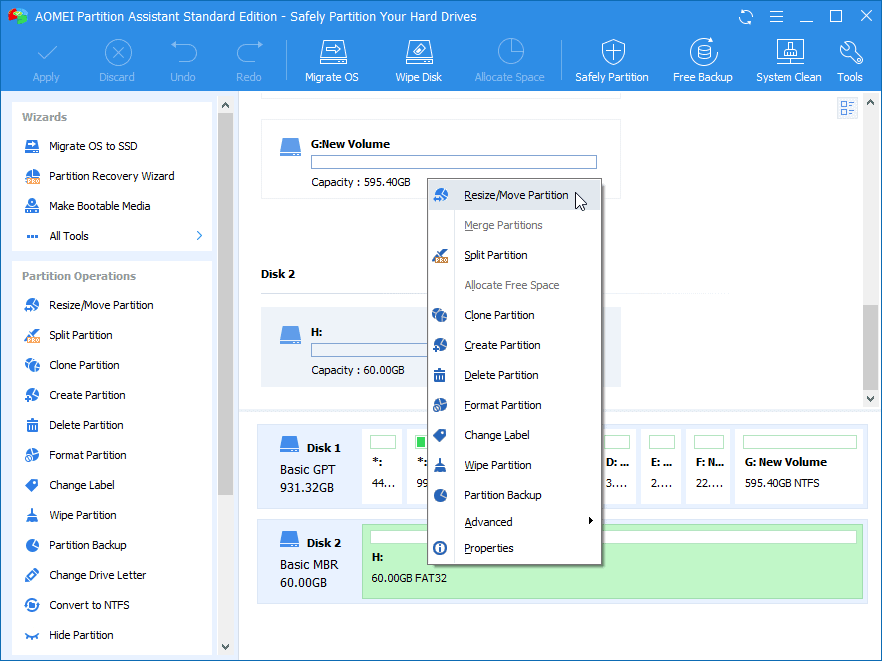
Task: Select G: New Volume 595.40GB NTFS block
Action: click(x=799, y=466)
